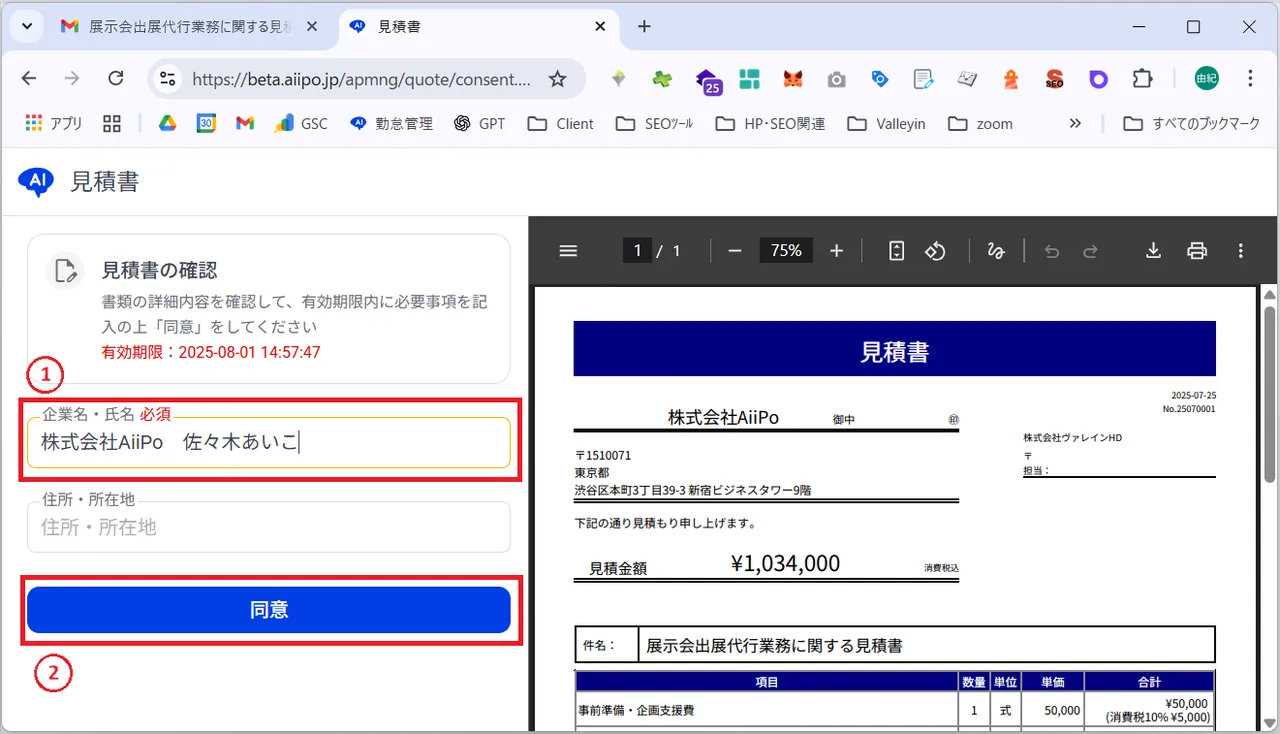
Task: Go back to the previous page
Action: 29,79
